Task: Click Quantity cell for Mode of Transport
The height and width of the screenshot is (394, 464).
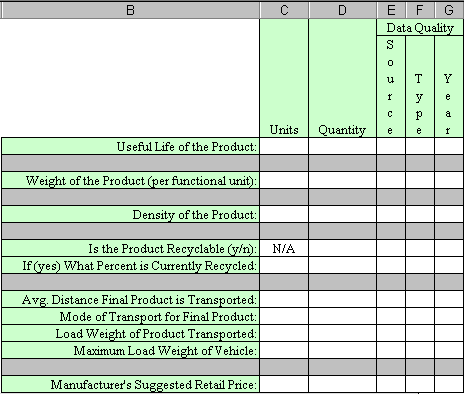Action: pos(342,316)
